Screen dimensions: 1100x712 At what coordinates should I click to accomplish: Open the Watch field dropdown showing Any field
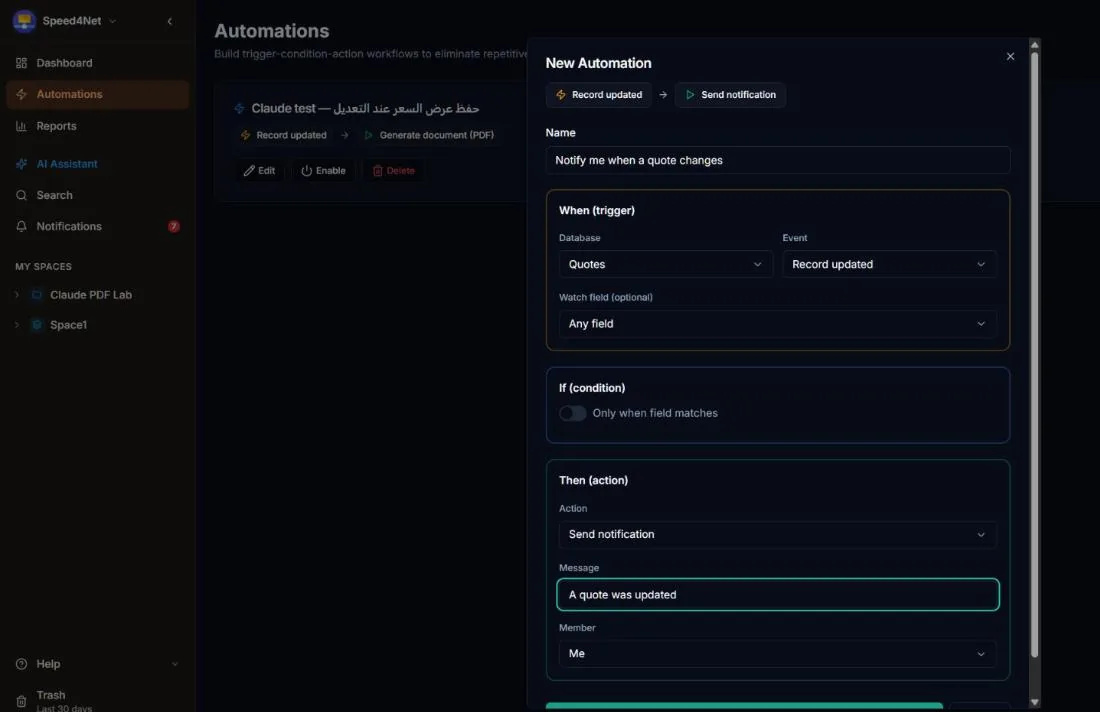click(x=777, y=323)
